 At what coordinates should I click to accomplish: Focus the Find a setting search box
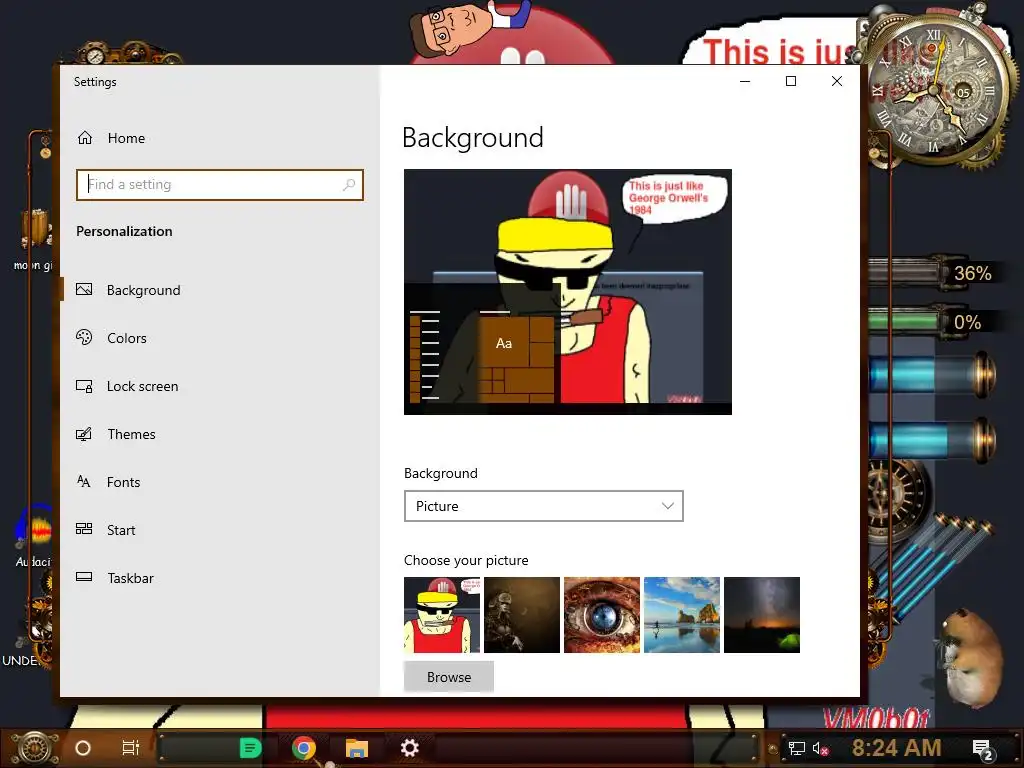[219, 185]
